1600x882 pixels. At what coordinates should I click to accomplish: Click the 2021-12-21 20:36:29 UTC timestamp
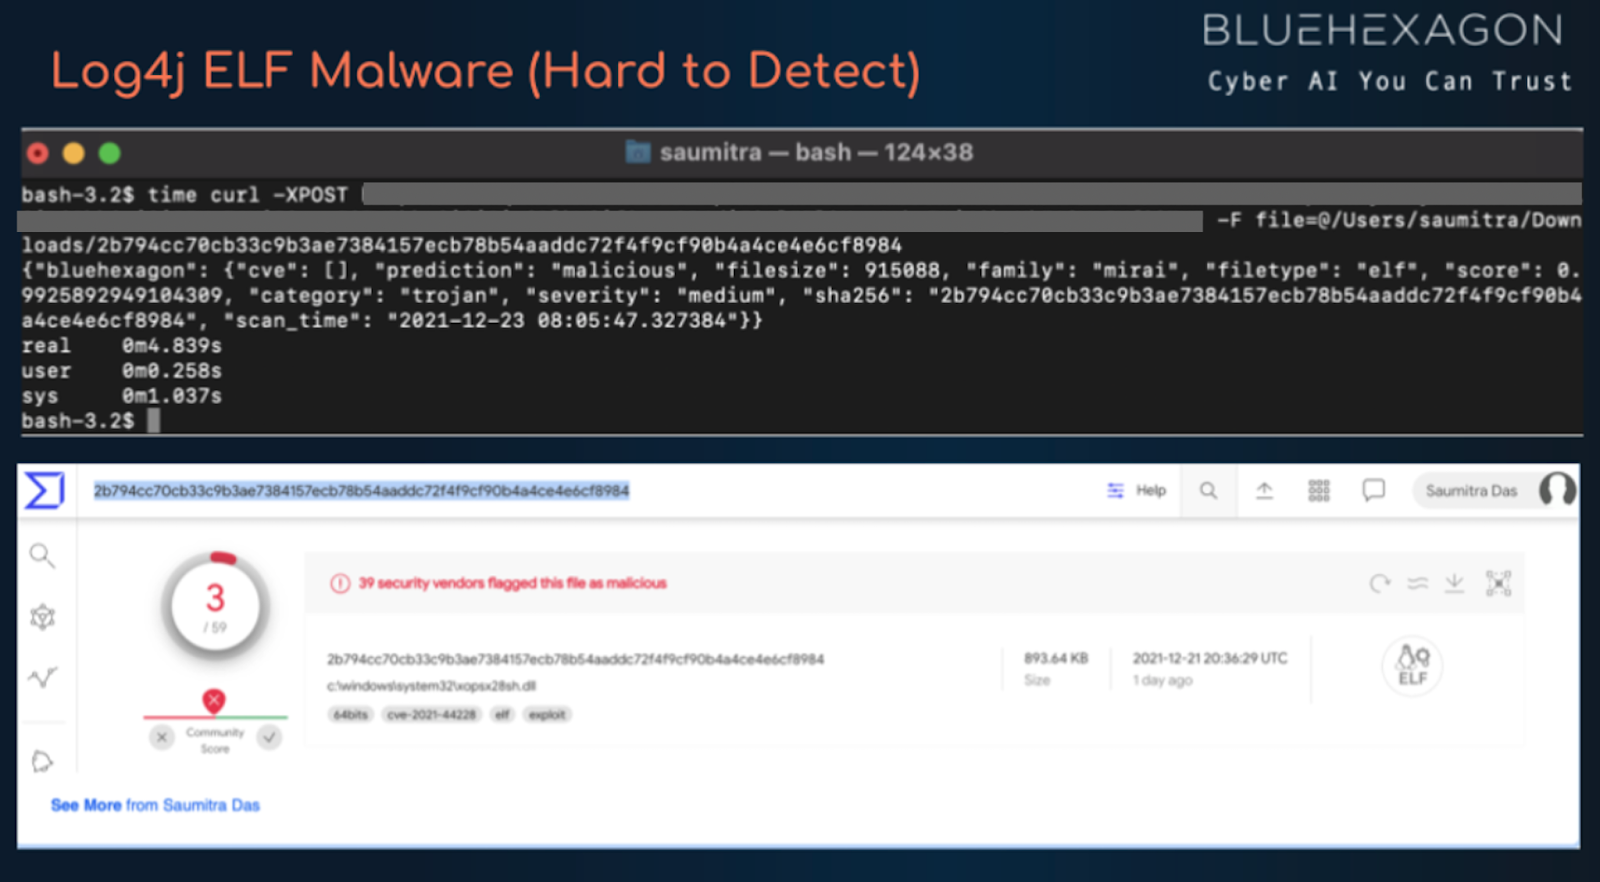coord(1210,658)
